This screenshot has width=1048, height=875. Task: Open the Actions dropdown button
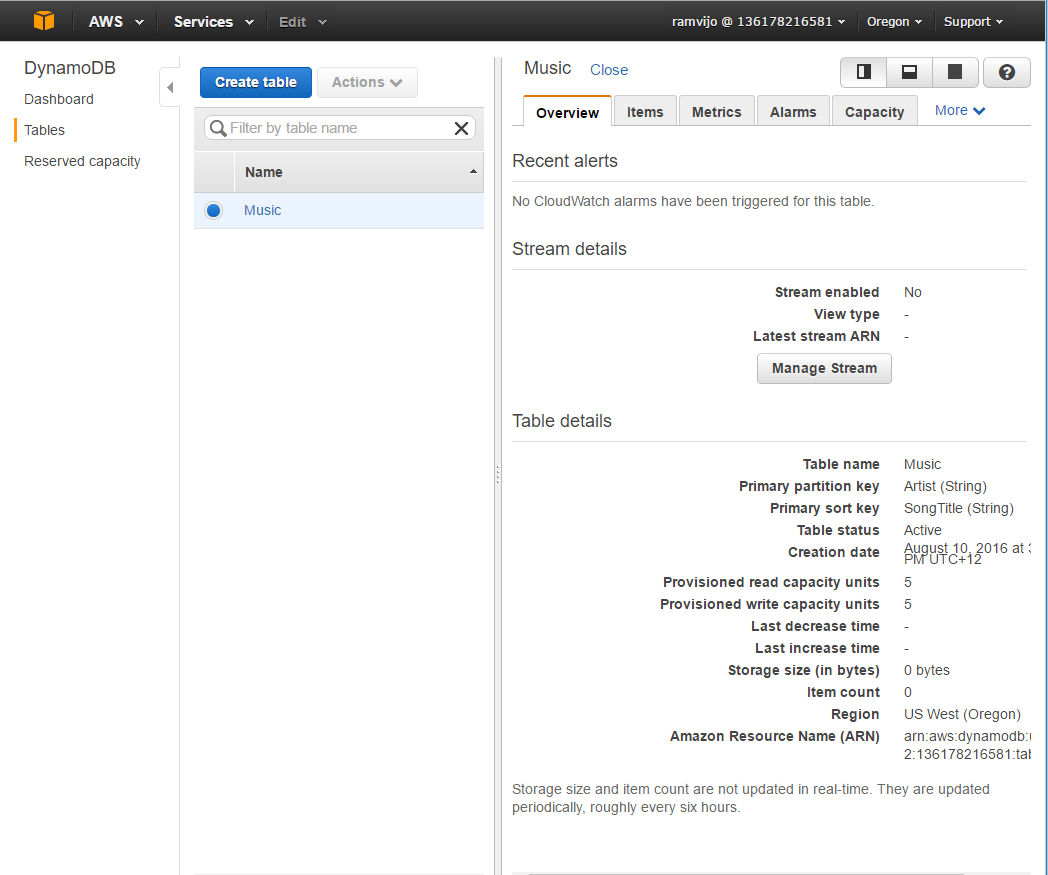click(367, 82)
